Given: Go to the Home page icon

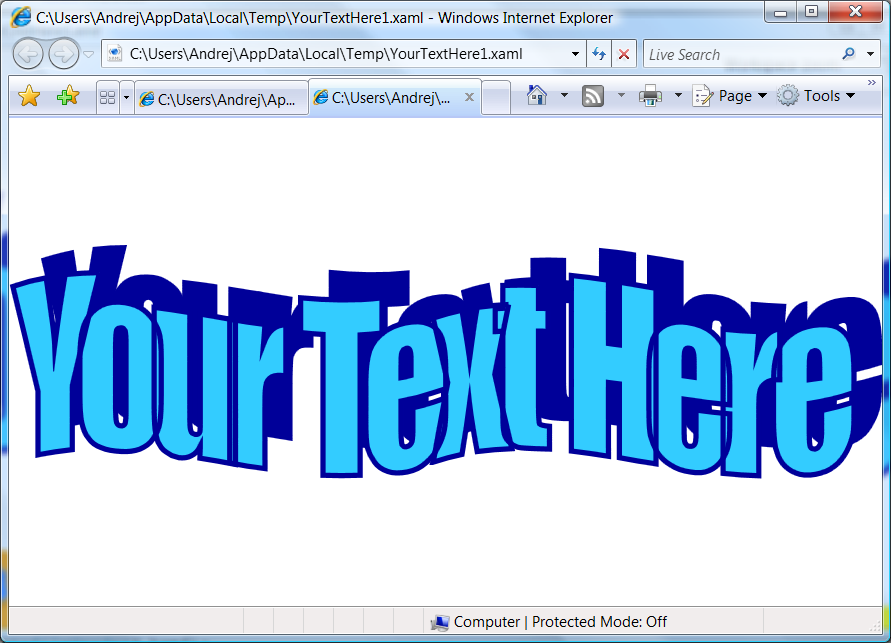Looking at the screenshot, I should pos(536,95).
